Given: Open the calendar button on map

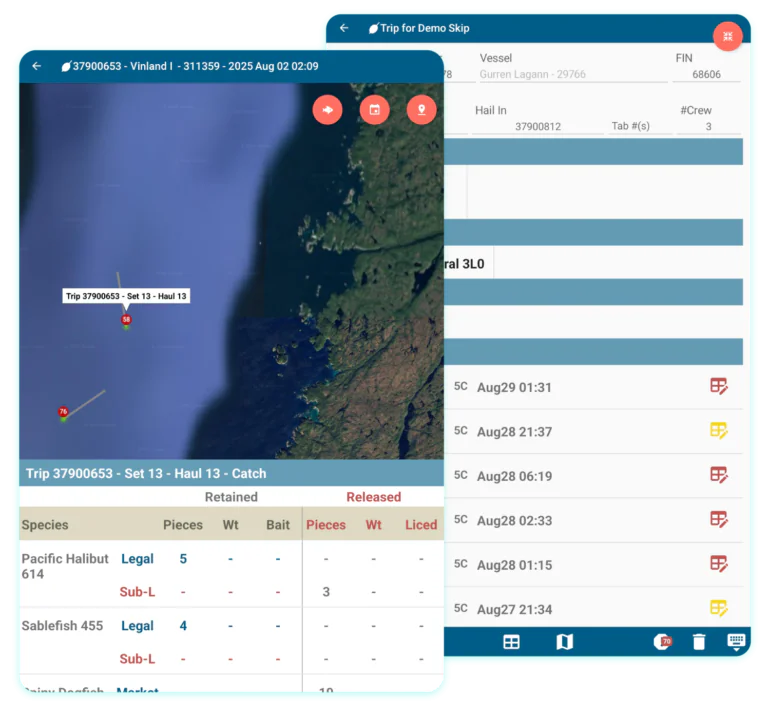Looking at the screenshot, I should [375, 109].
